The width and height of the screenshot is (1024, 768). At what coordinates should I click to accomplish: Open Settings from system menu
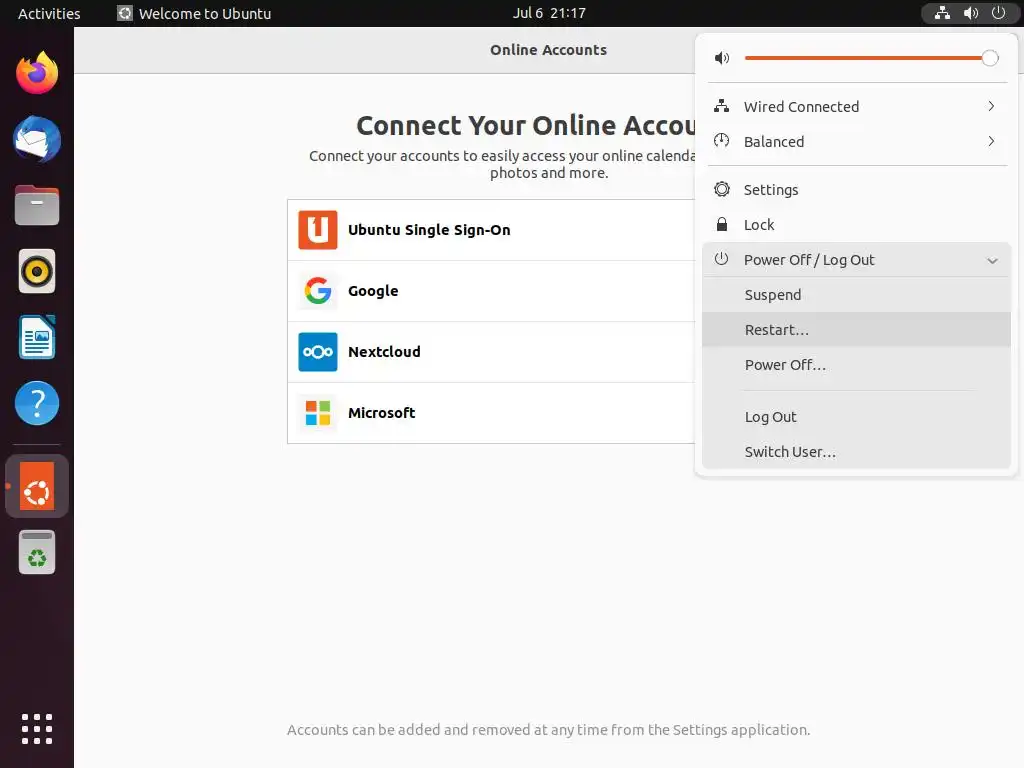point(857,190)
